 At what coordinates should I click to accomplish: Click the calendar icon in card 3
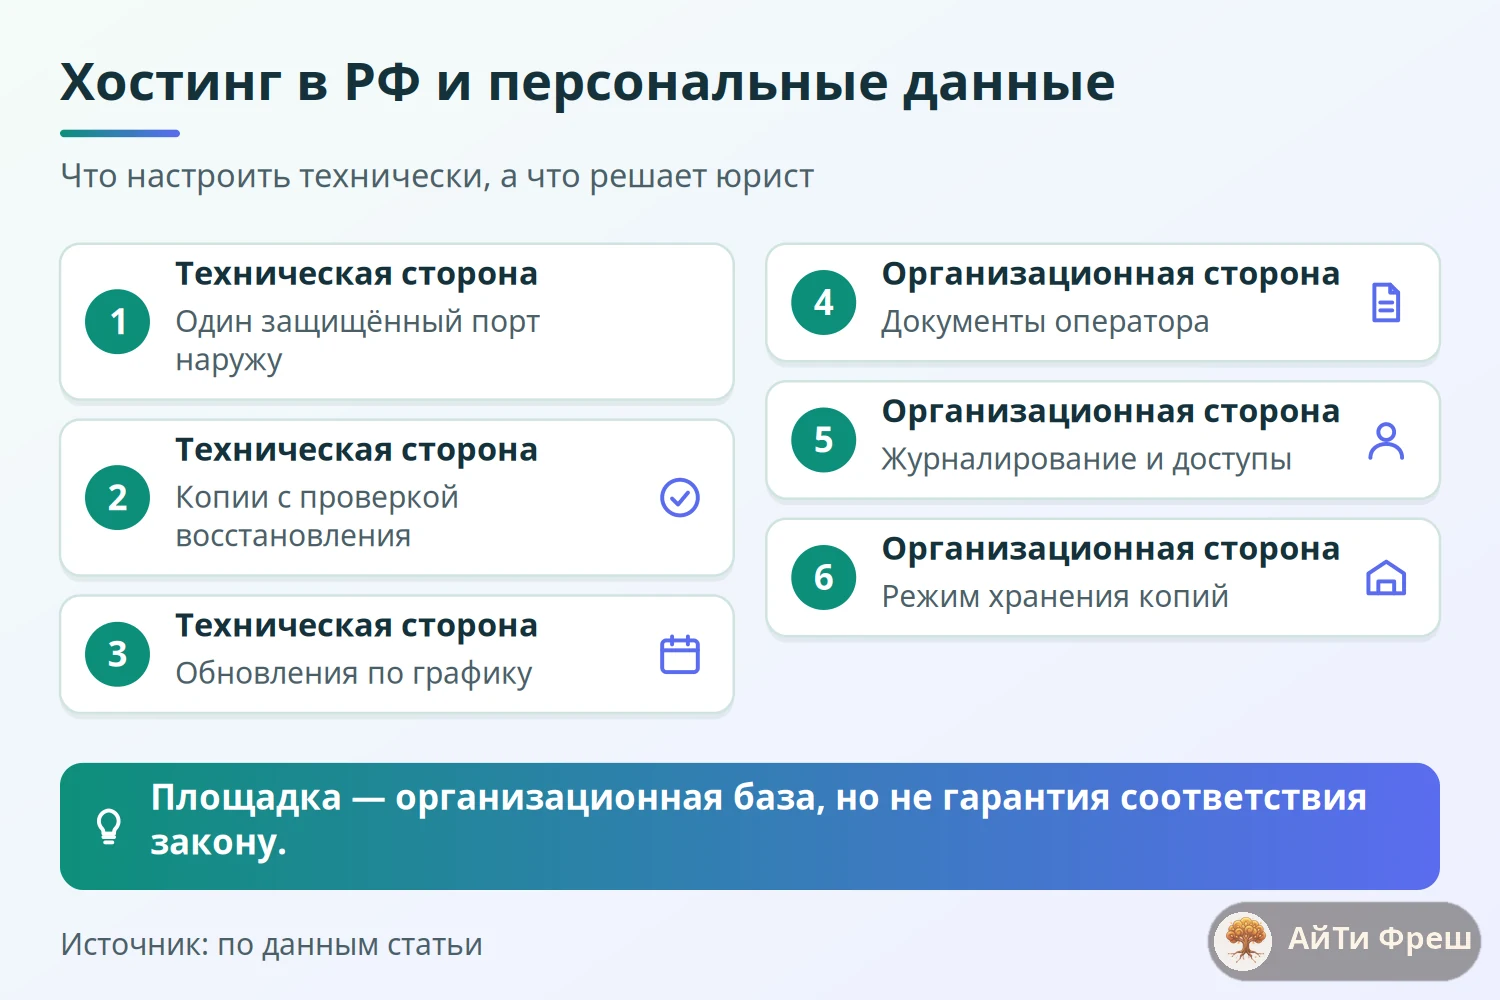pyautogui.click(x=680, y=654)
